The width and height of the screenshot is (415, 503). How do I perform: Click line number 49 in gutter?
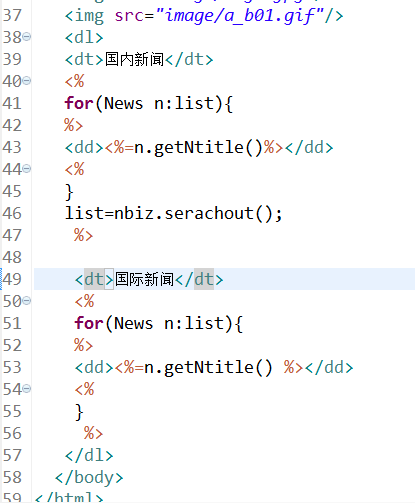(x=12, y=279)
